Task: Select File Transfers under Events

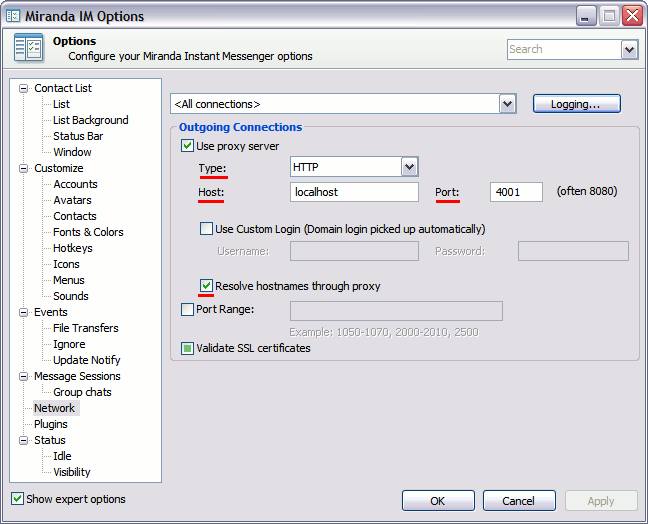Action: coord(86,328)
